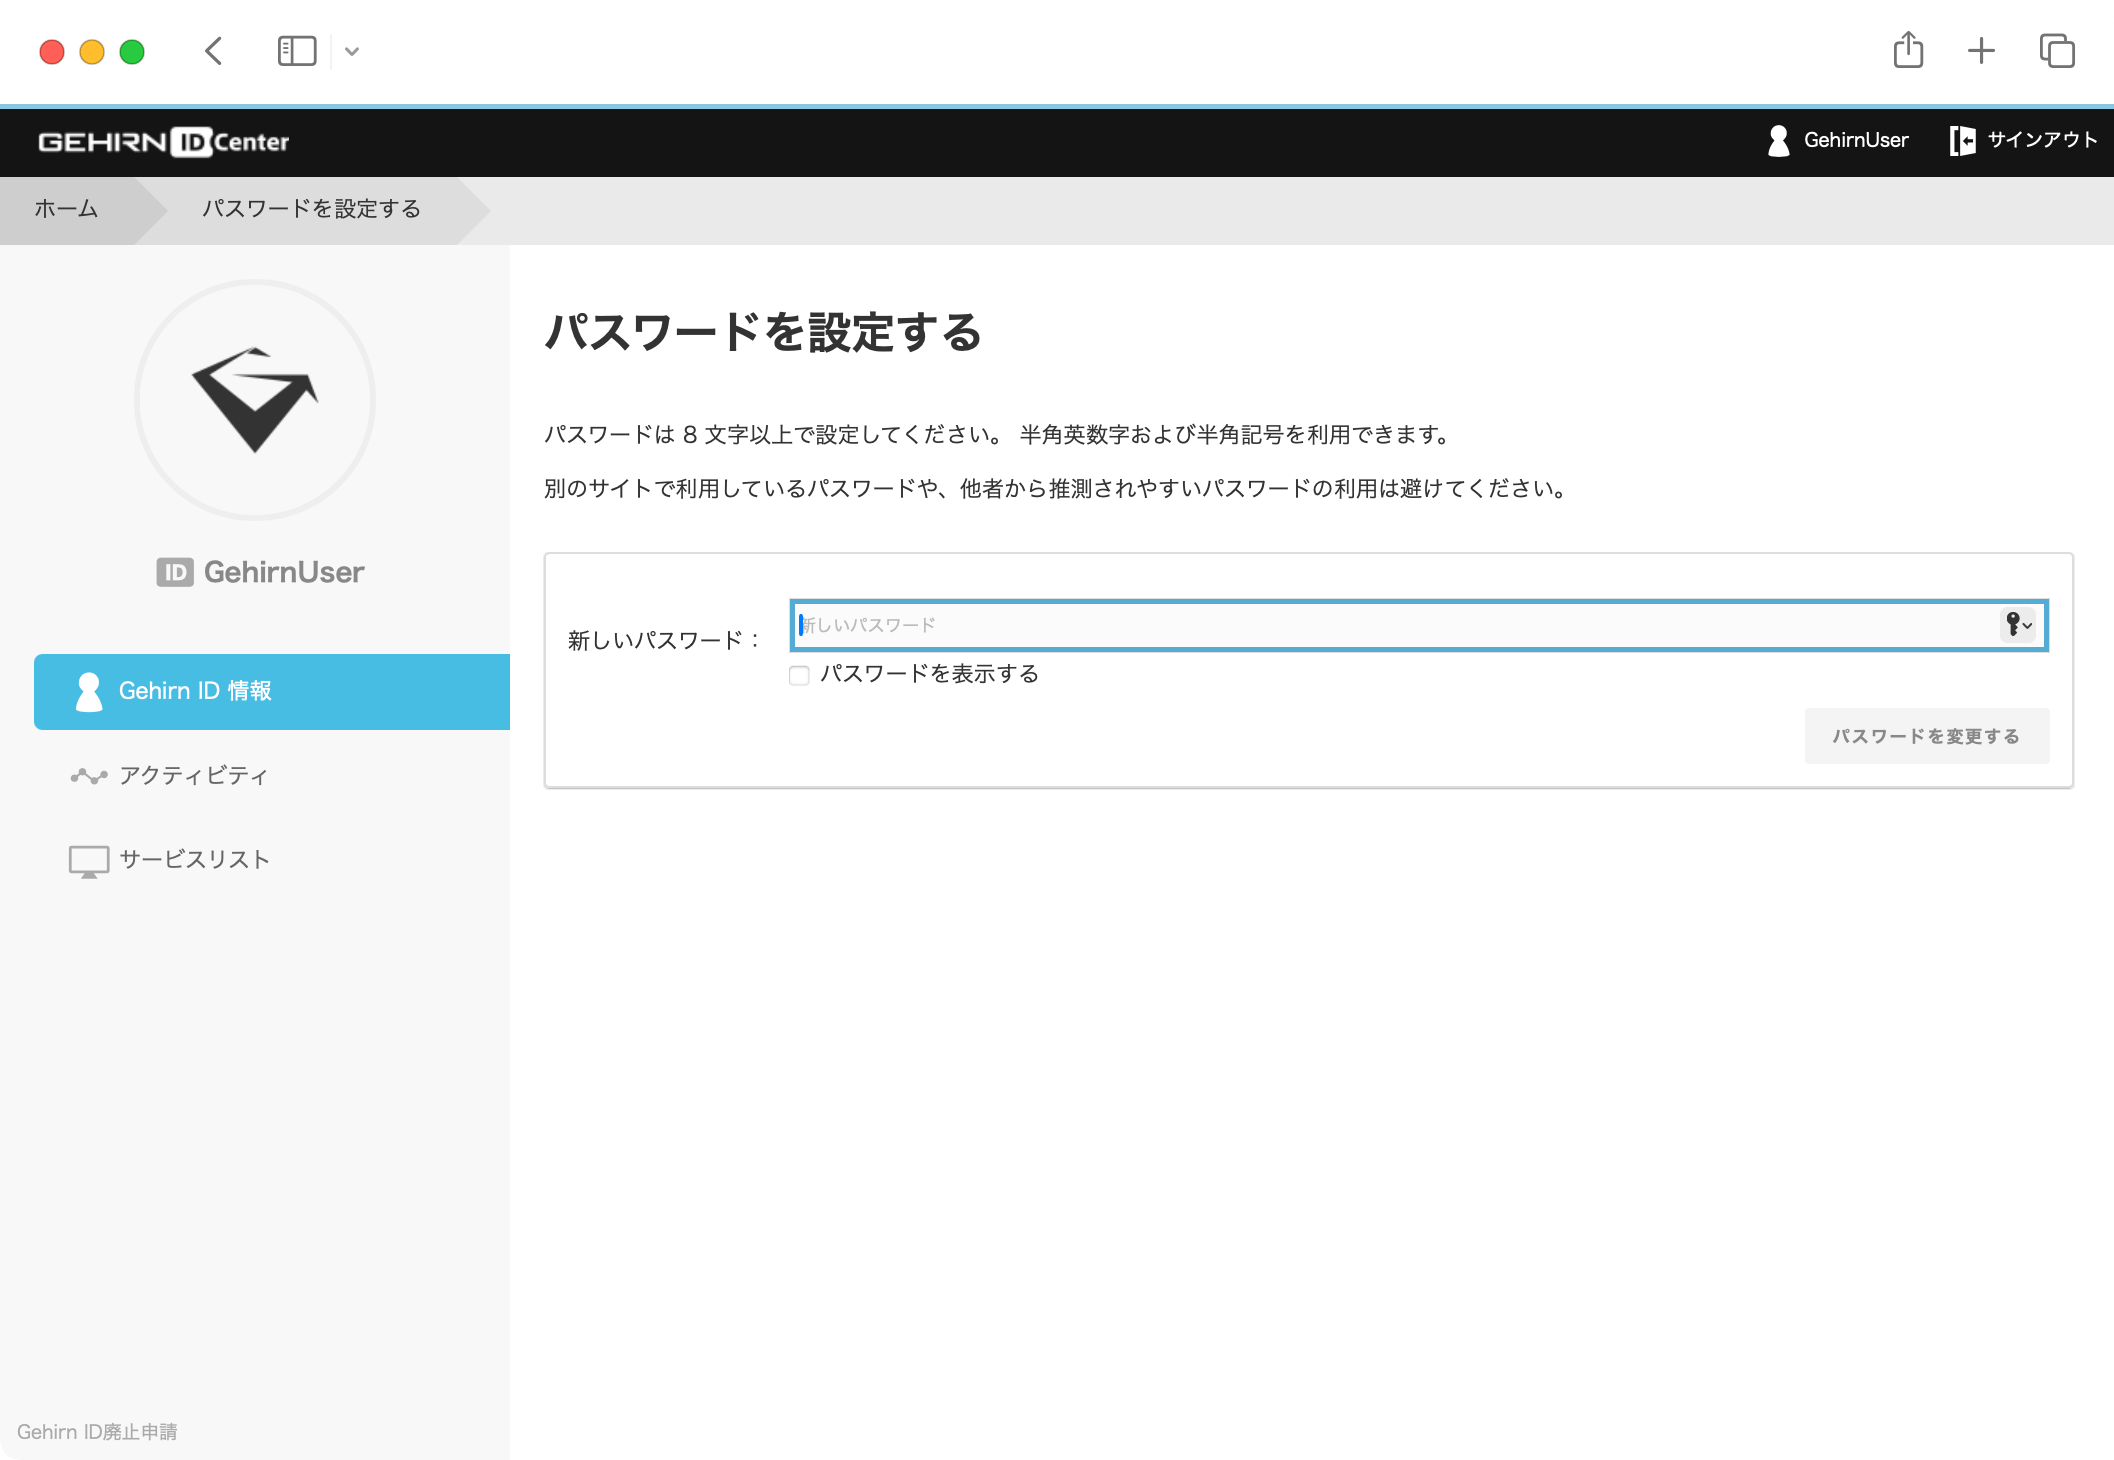This screenshot has width=2114, height=1460.
Task: Go to ホーム breadcrumb
Action: pos(66,209)
